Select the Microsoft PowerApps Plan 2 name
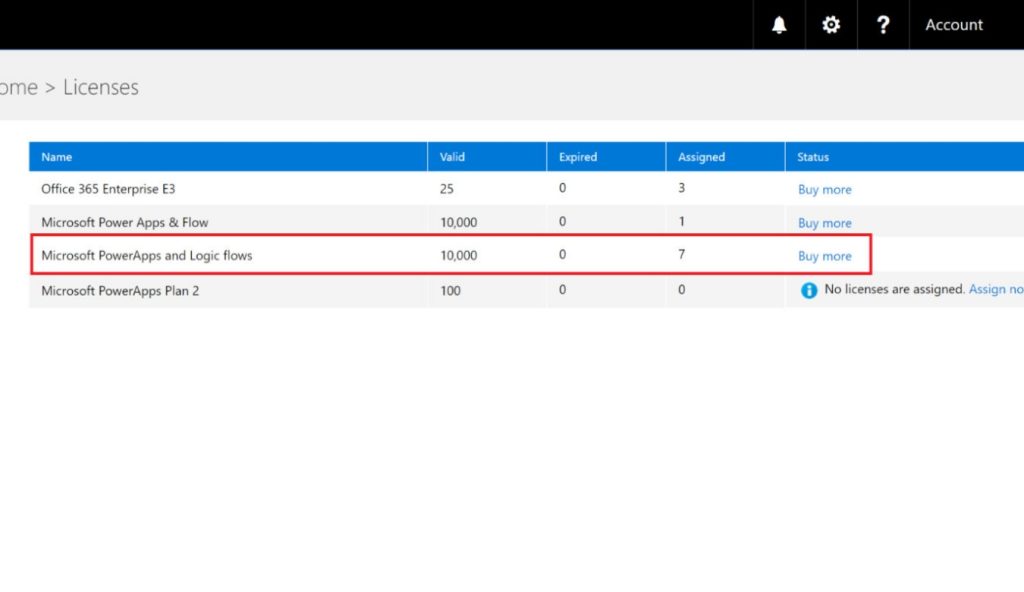Screen dimensions: 1024x592 coord(120,291)
